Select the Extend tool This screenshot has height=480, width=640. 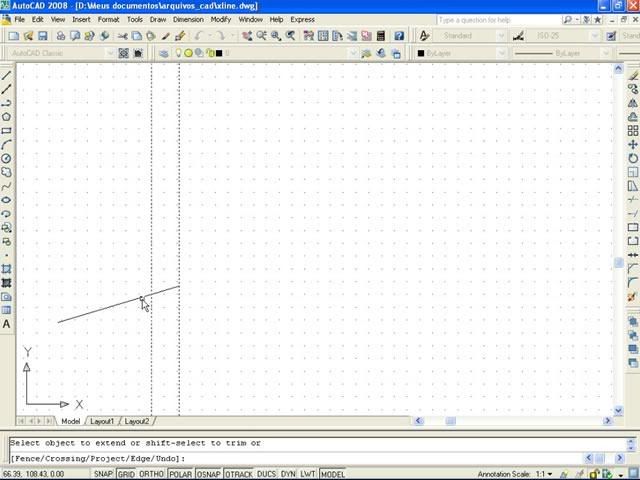(633, 213)
